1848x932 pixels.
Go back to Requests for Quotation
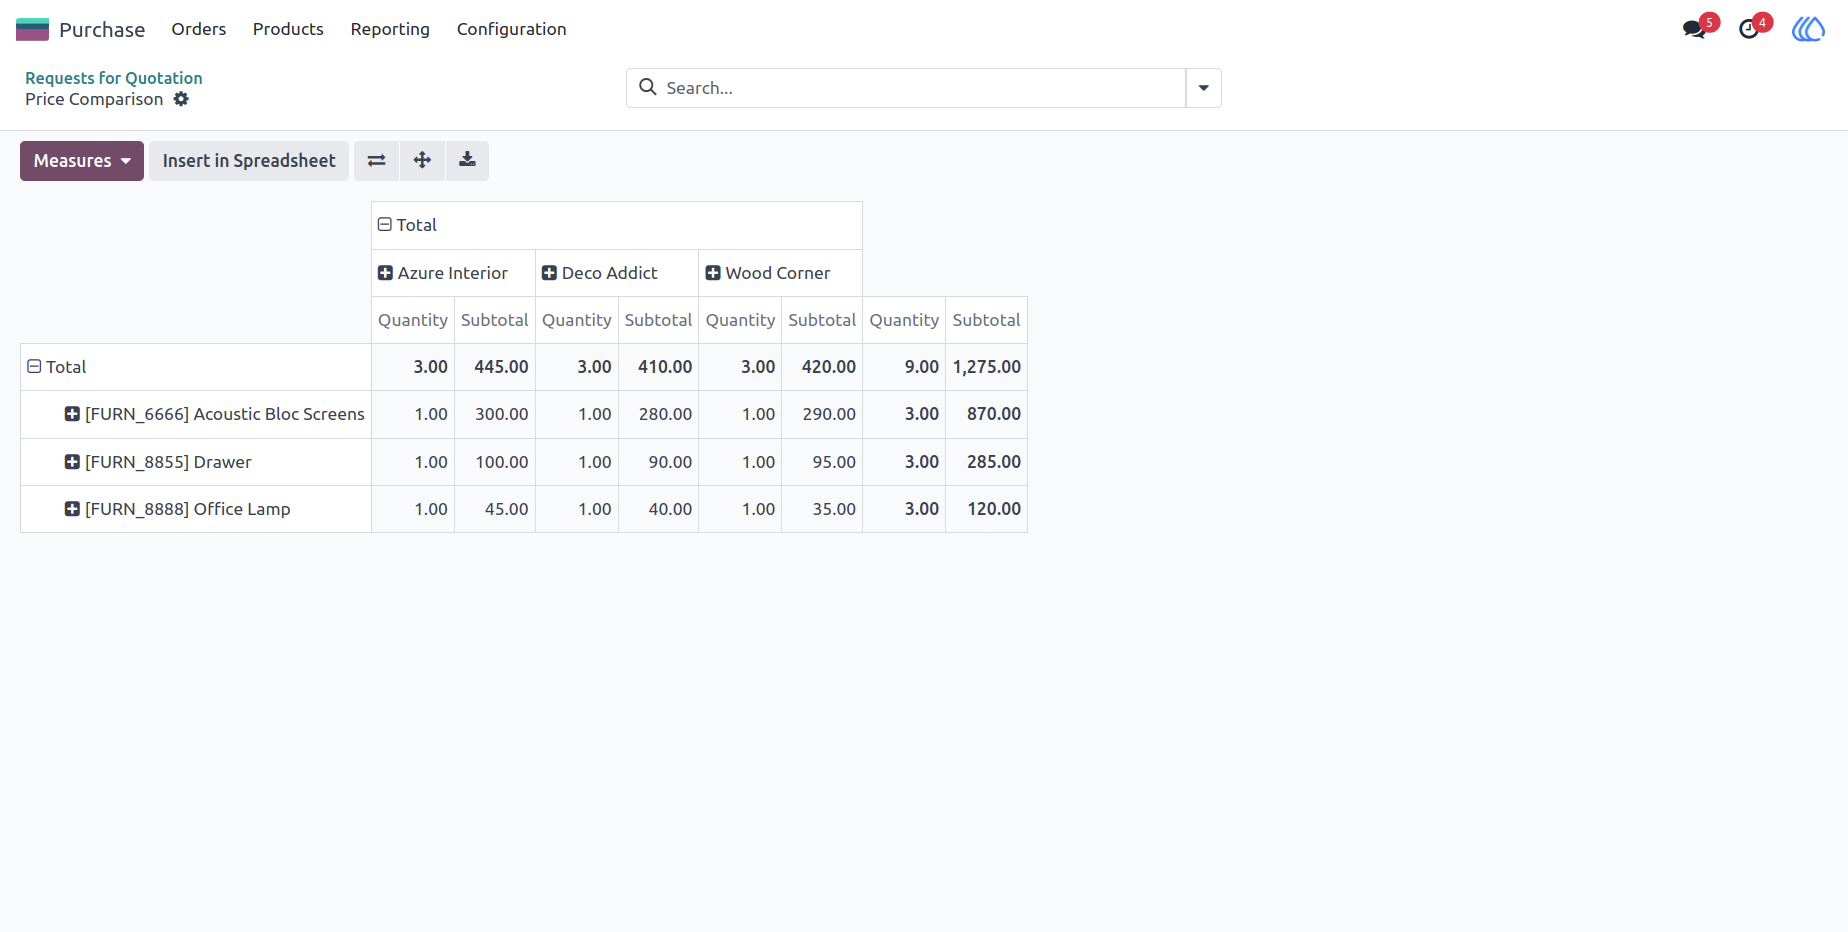point(114,78)
